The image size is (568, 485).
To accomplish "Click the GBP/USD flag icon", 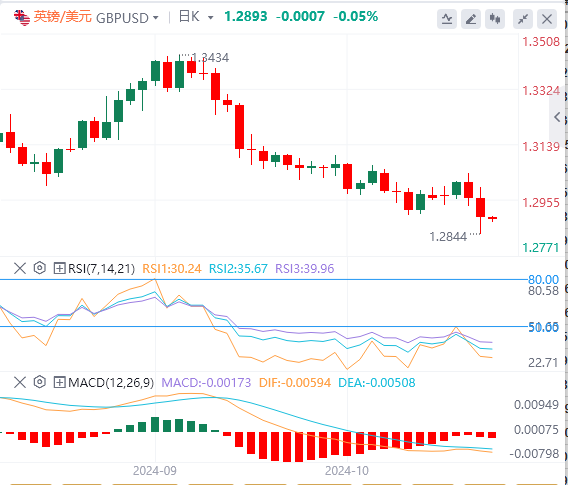I will (x=22, y=17).
